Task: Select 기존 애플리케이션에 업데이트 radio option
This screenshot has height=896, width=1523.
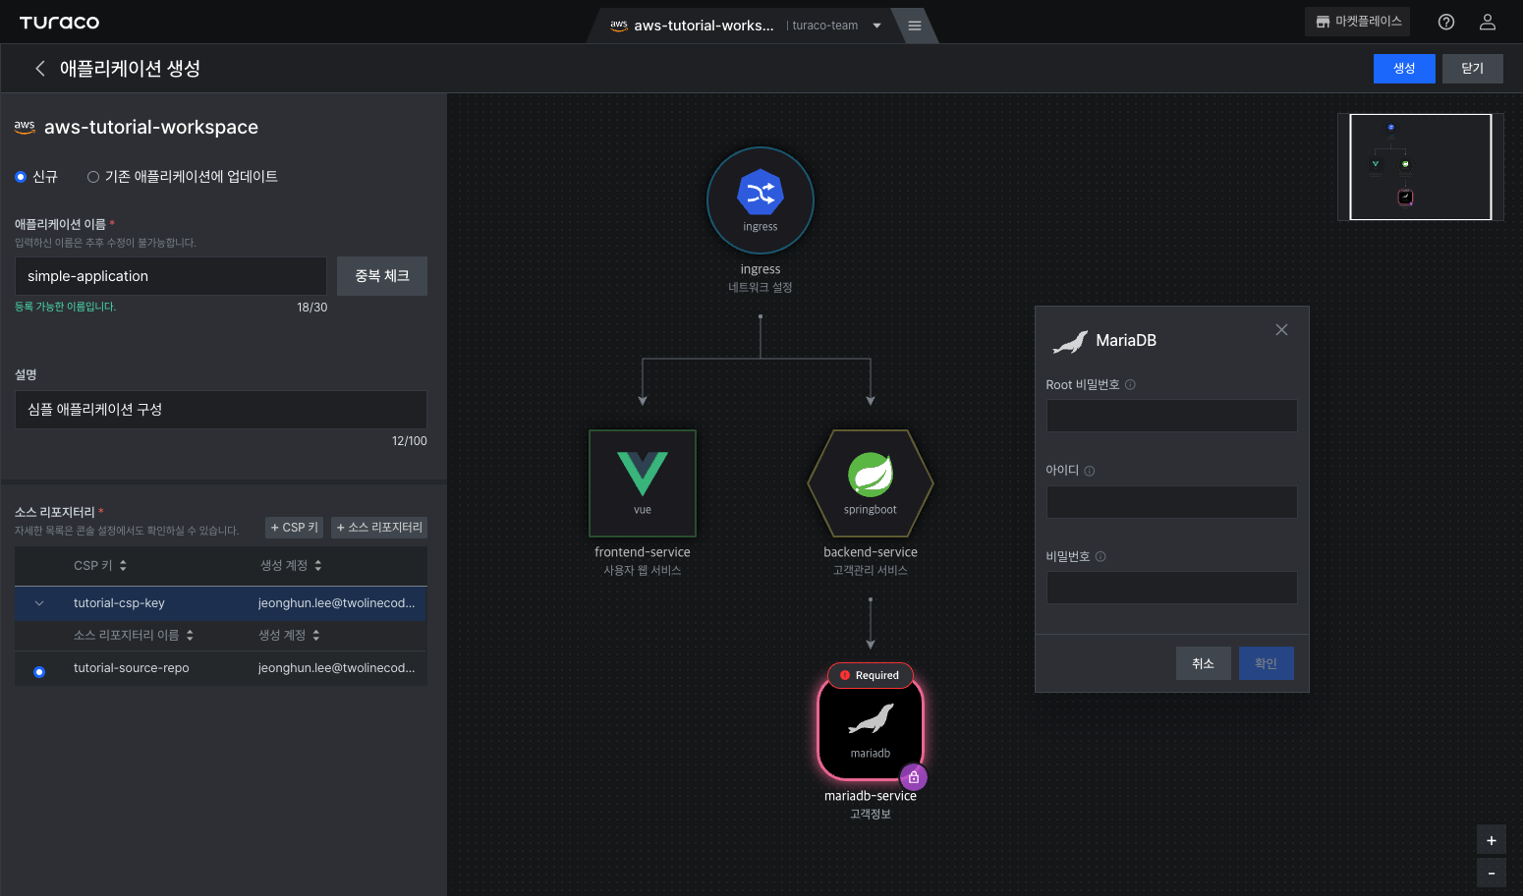Action: pos(93,177)
